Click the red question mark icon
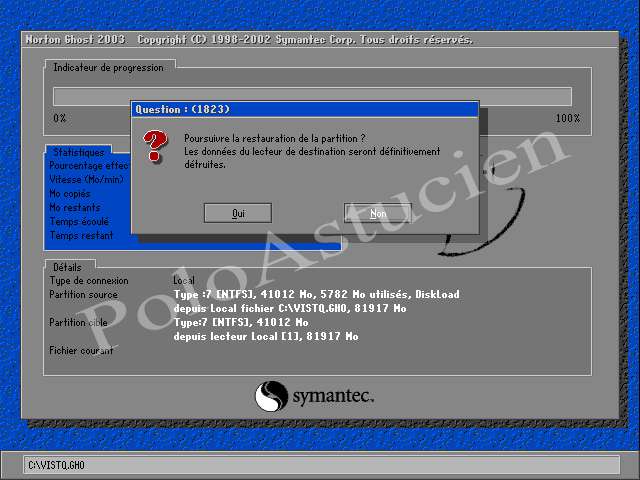Image resolution: width=640 pixels, height=480 pixels. coord(155,145)
